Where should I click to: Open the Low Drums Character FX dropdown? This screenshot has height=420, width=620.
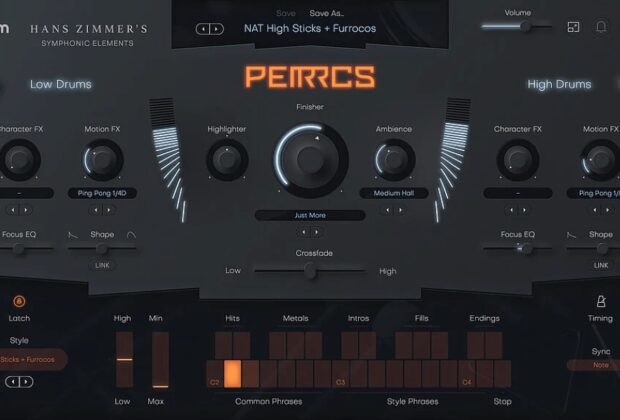(x=26, y=193)
